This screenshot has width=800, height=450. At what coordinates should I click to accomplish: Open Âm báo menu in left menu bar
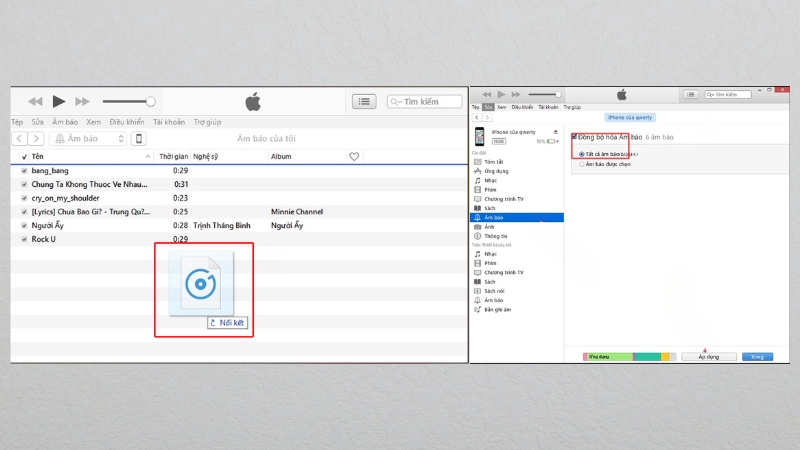(65, 122)
